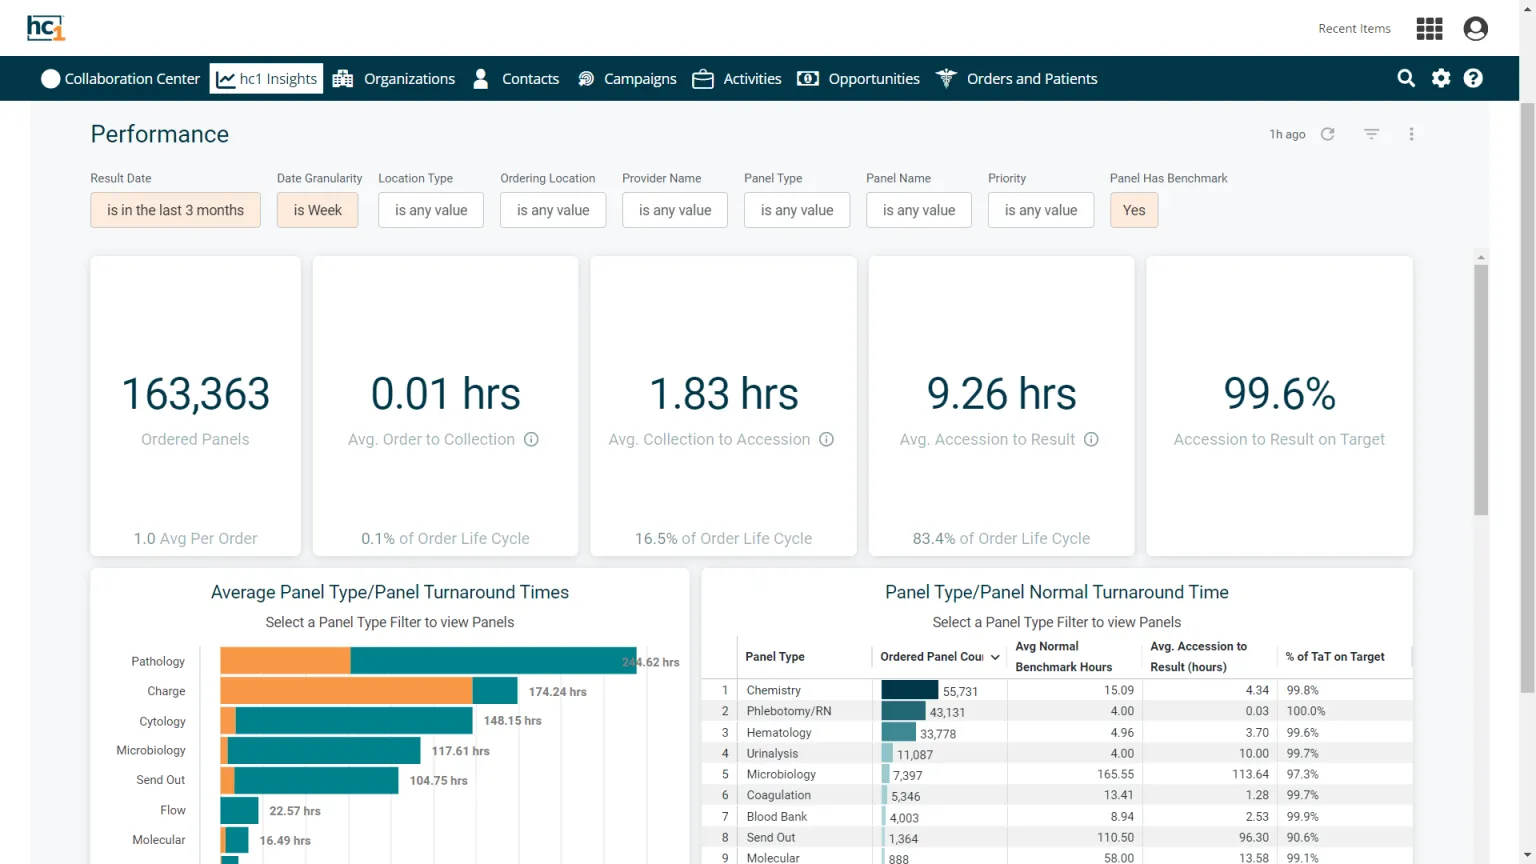The image size is (1536, 864).
Task: Toggle Panel Has Benchmark Yes filter
Action: coord(1133,210)
